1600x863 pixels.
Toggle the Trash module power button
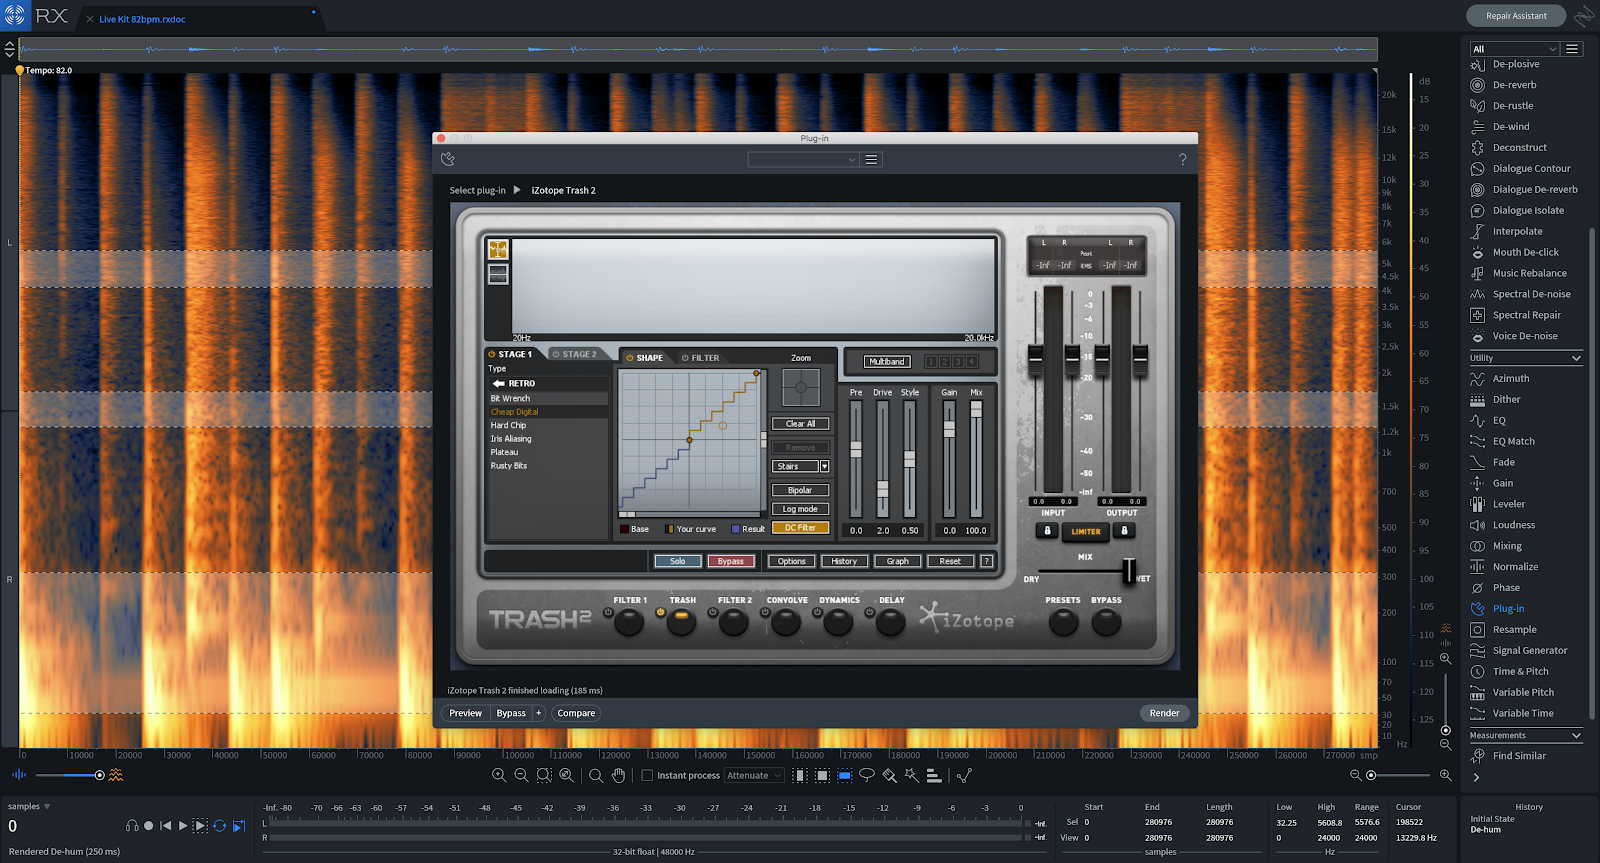pyautogui.click(x=660, y=612)
